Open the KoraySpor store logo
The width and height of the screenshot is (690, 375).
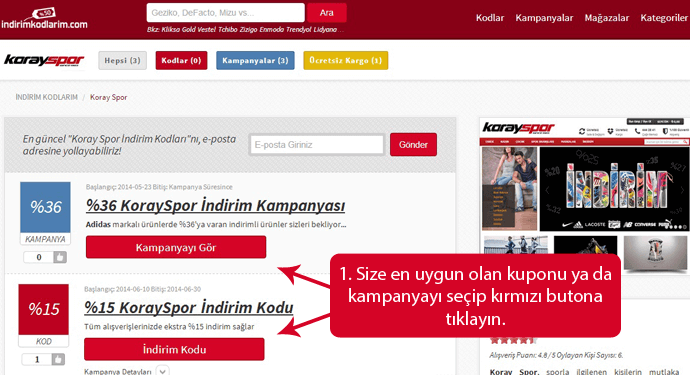44,60
